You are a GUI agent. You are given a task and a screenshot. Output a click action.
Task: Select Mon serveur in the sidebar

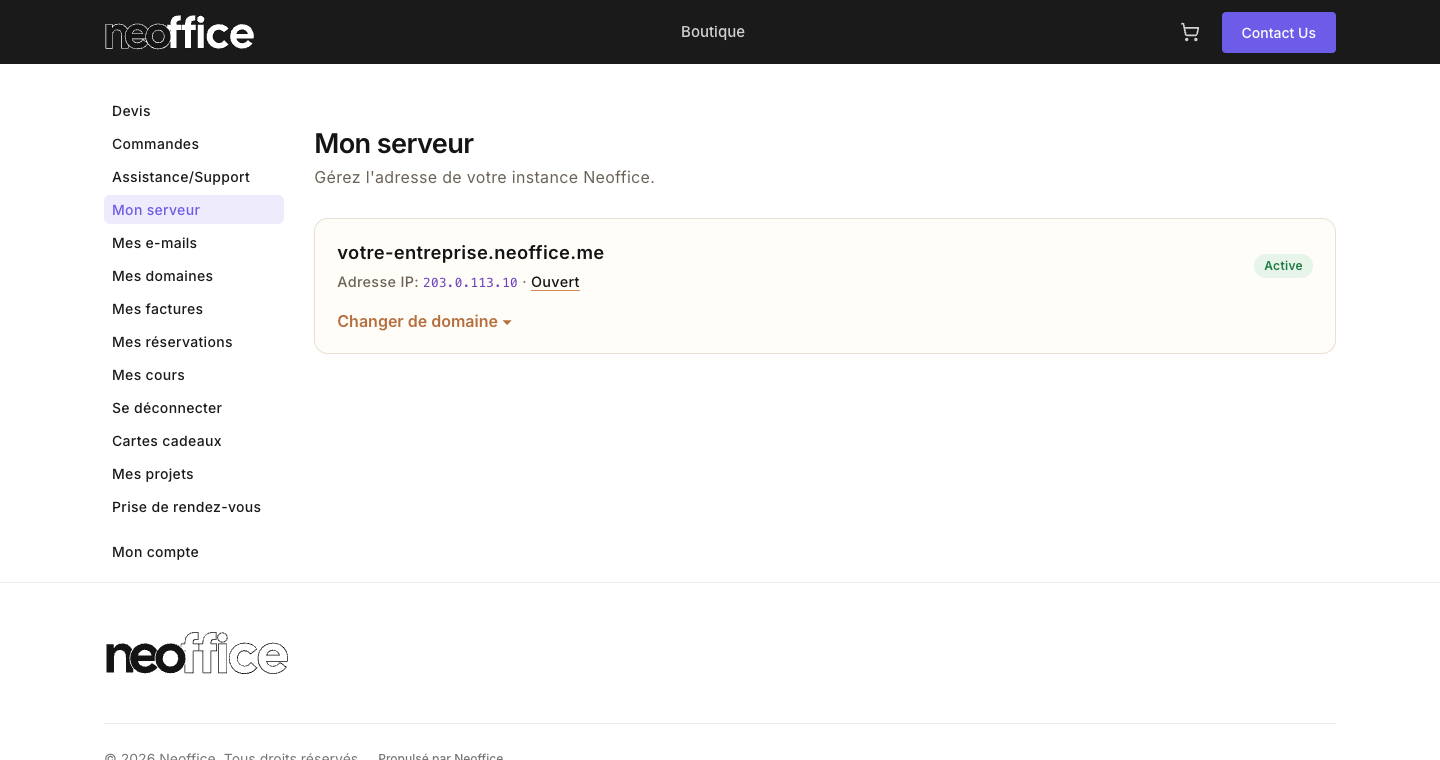tap(194, 210)
